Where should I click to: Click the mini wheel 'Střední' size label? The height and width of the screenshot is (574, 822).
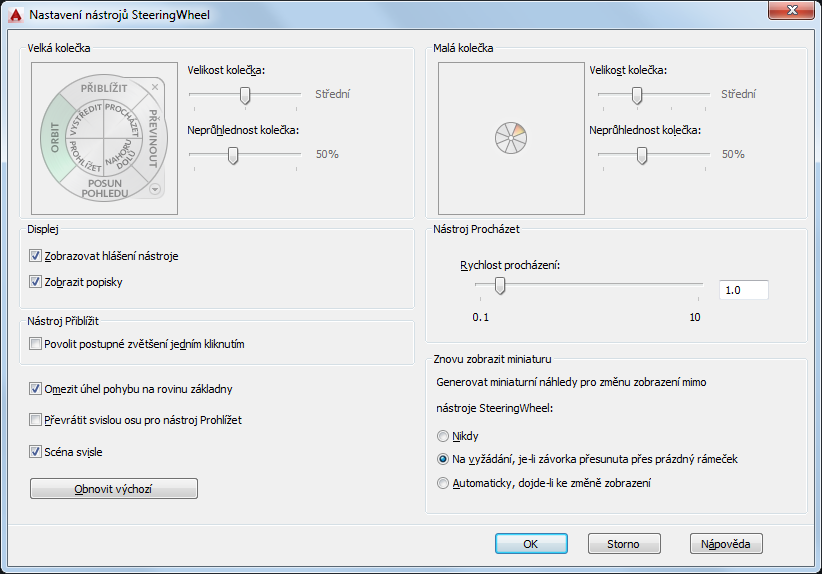(x=738, y=94)
